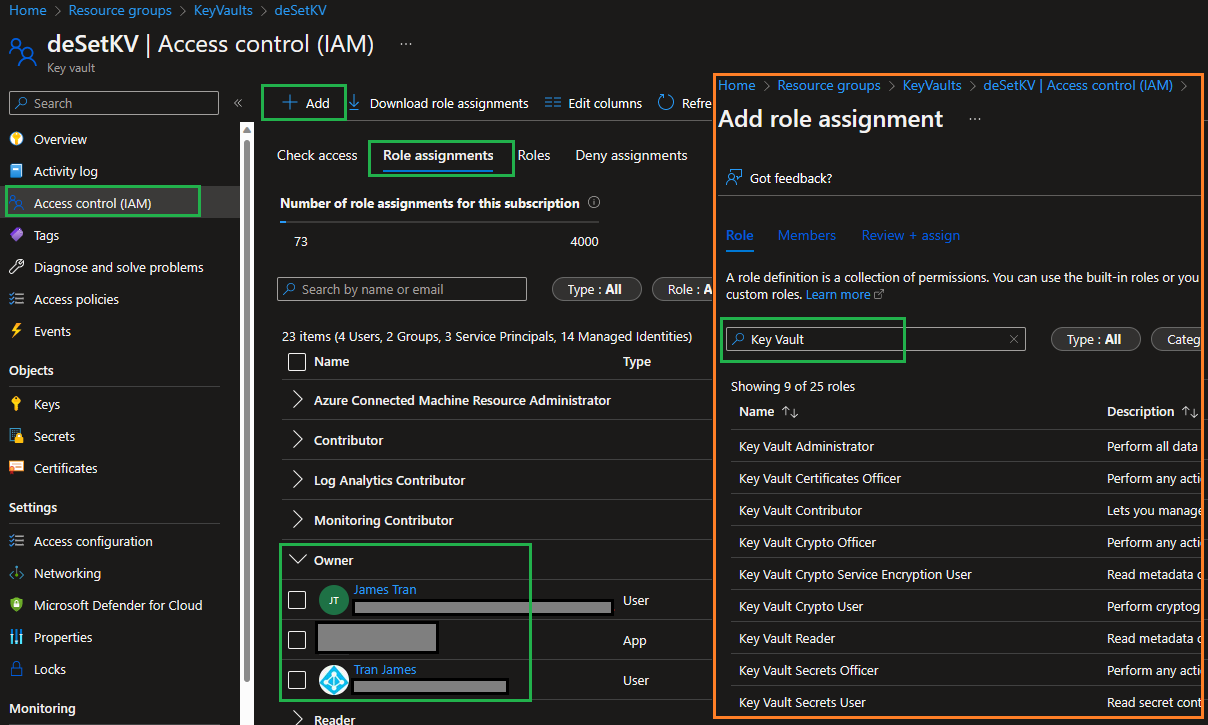Open Properties under Settings
1208x725 pixels.
point(63,637)
